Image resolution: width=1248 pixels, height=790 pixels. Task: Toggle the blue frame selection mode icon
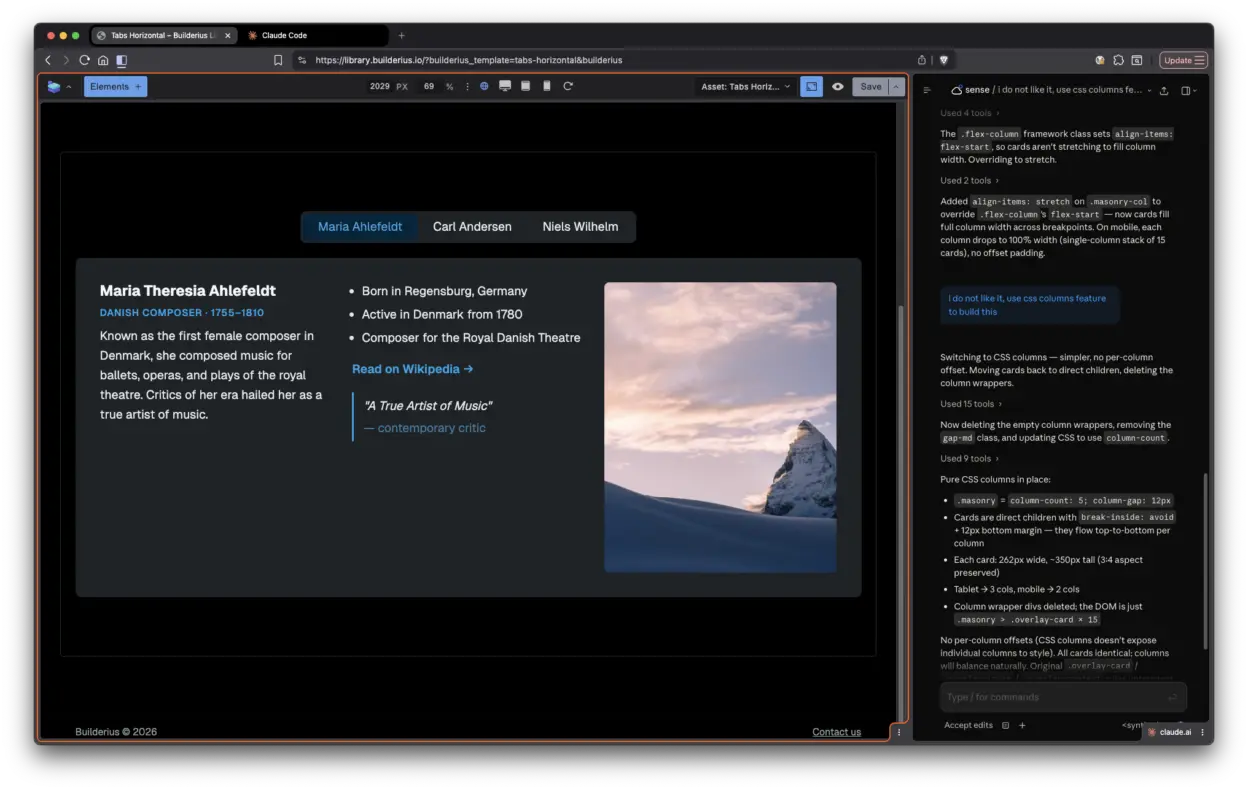[x=811, y=86]
